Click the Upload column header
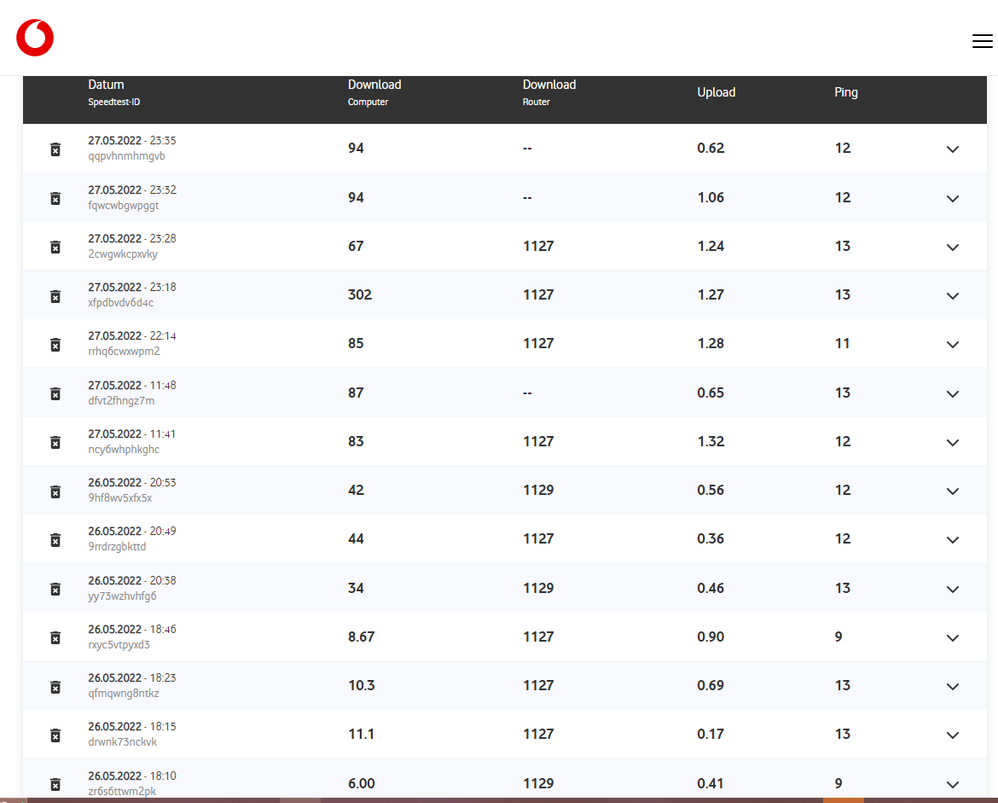This screenshot has width=998, height=803. 716,92
